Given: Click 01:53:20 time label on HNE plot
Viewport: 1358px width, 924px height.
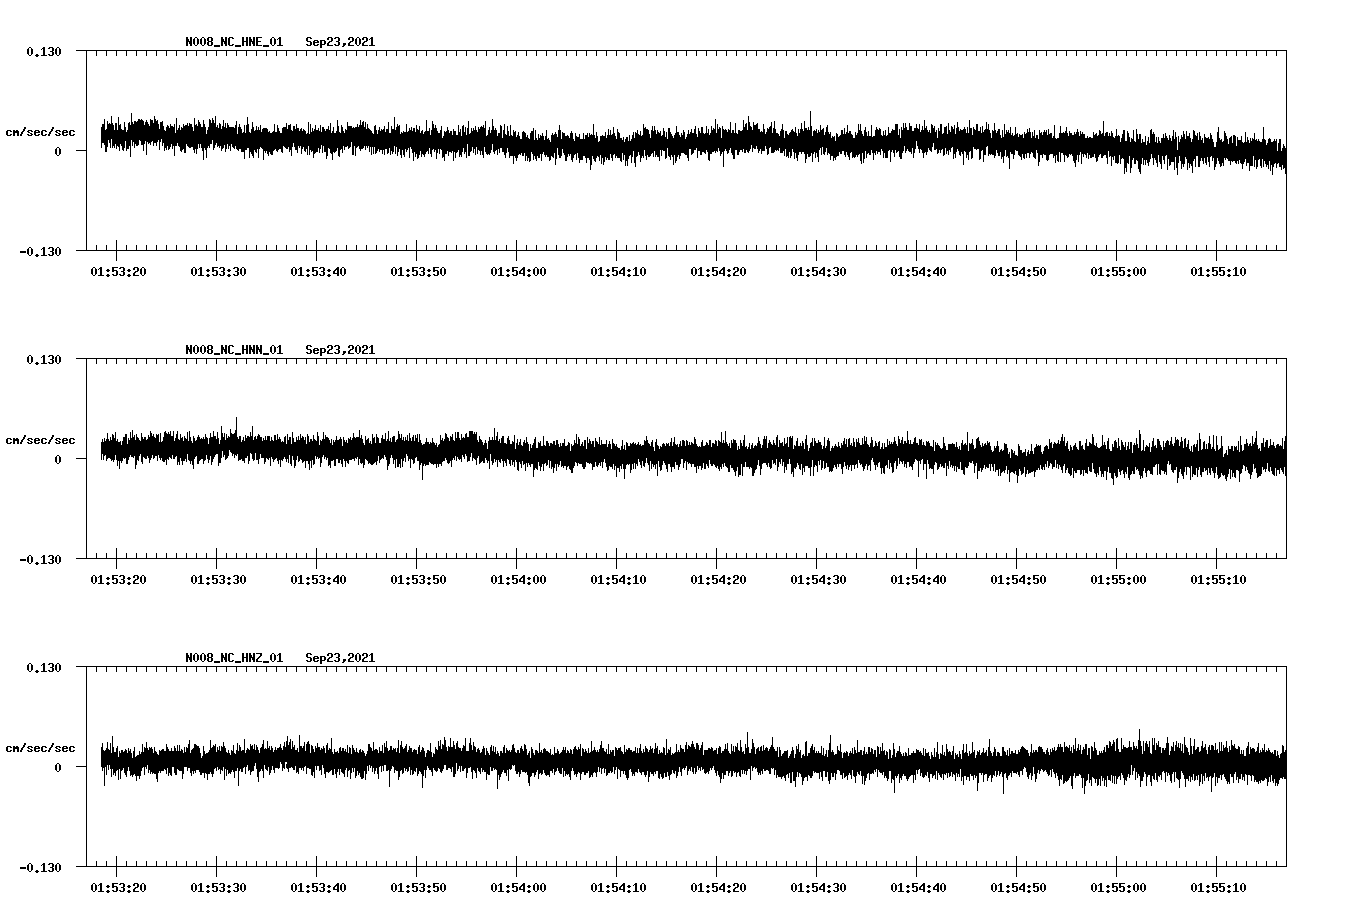Looking at the screenshot, I should click(x=118, y=271).
